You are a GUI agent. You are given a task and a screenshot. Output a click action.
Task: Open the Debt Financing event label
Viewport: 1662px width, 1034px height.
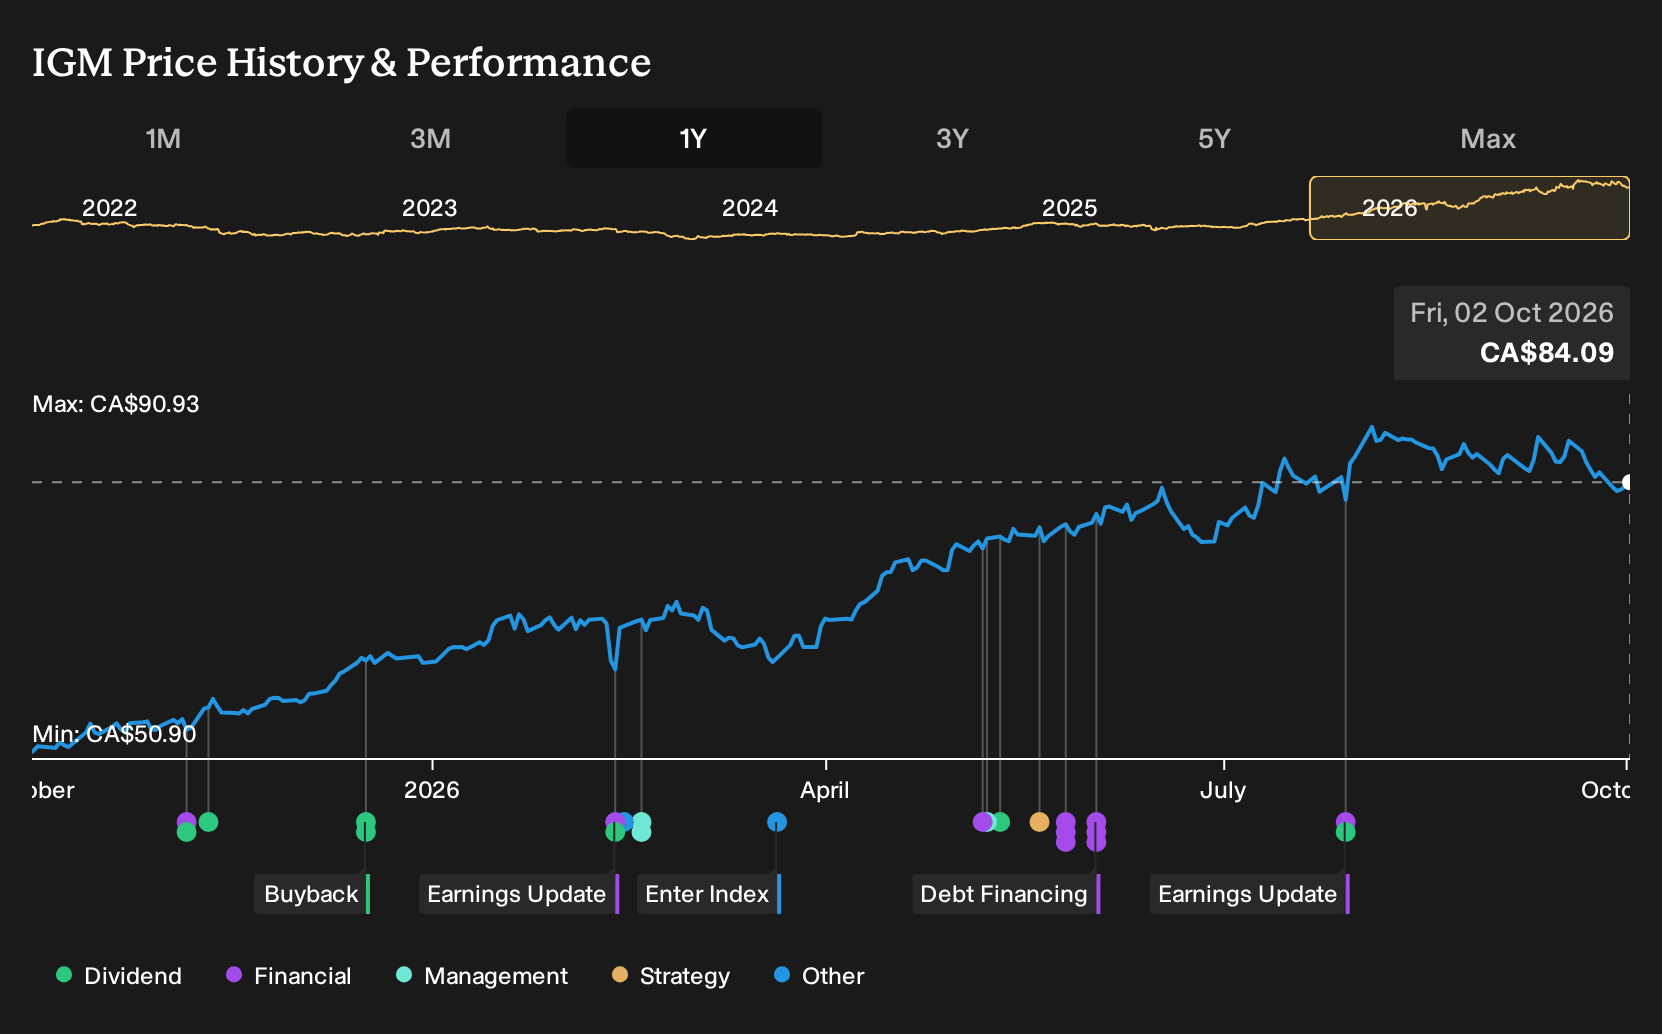1005,894
